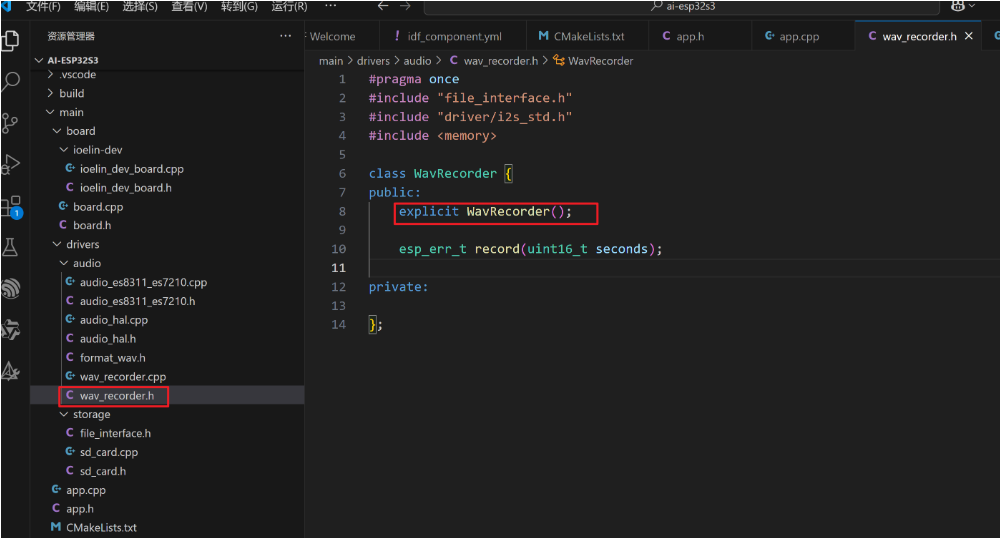
Task: Open 文件(F) menu
Action: 43,6
